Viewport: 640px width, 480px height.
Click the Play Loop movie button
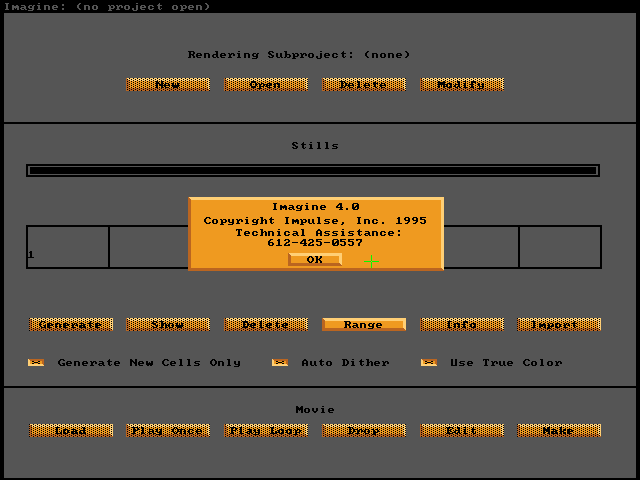click(266, 431)
